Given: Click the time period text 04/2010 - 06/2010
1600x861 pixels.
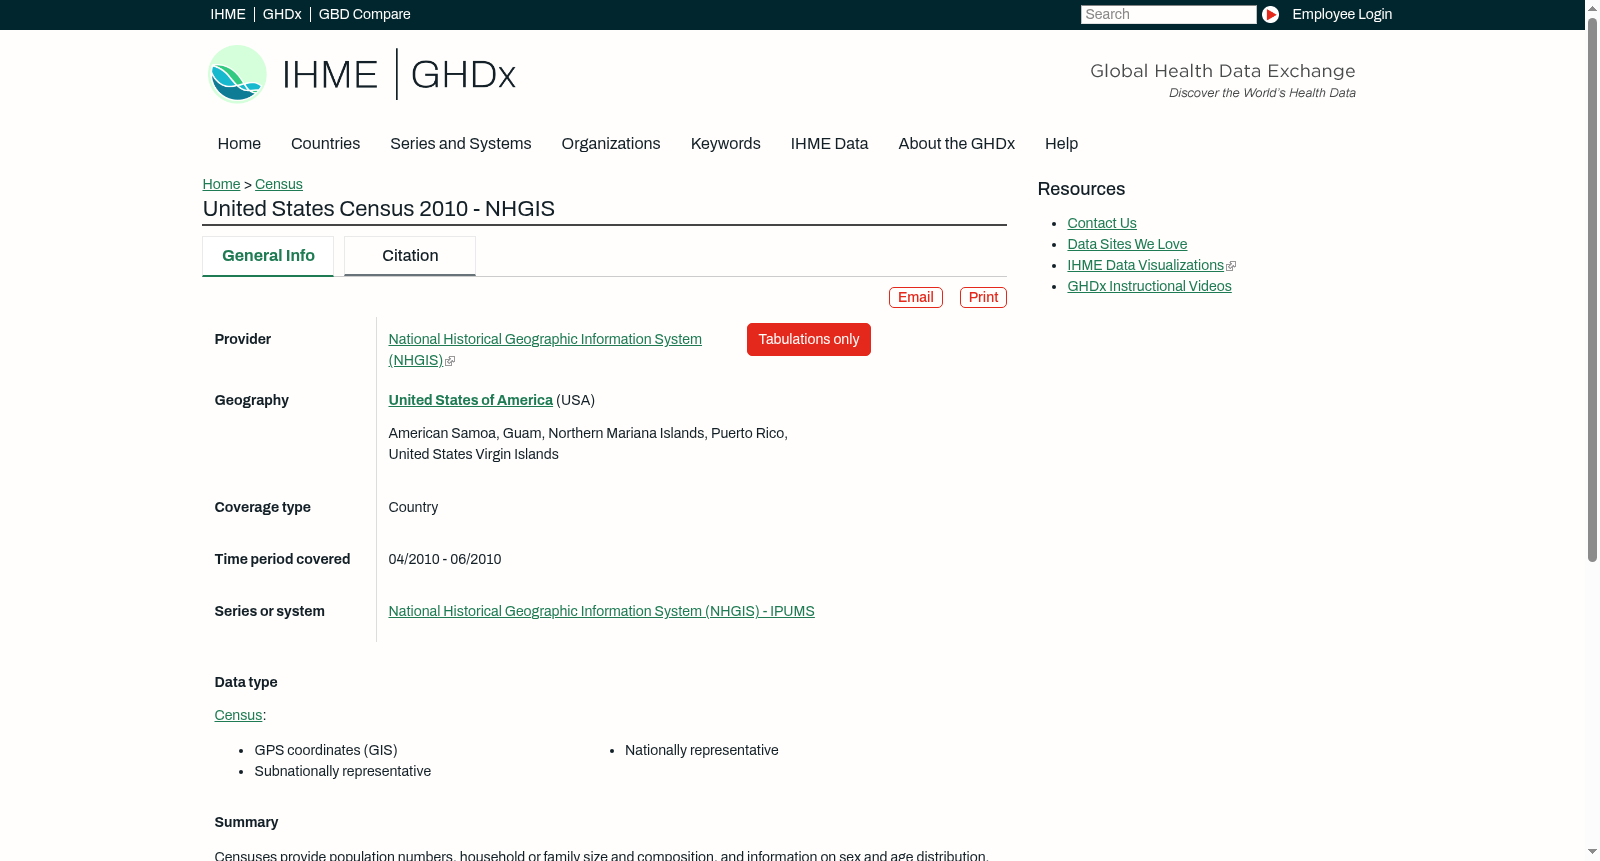Looking at the screenshot, I should tap(445, 559).
